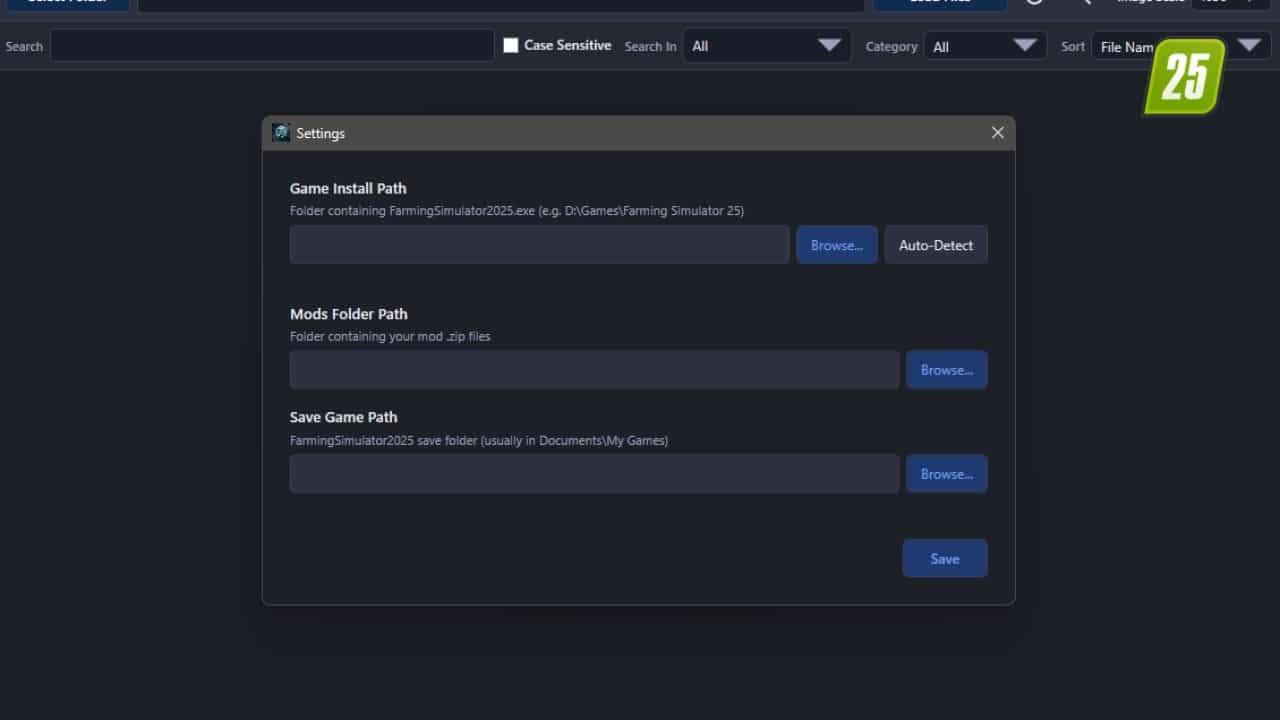Click the Farming Simulator 25 logo badge
1280x720 pixels.
(1185, 75)
